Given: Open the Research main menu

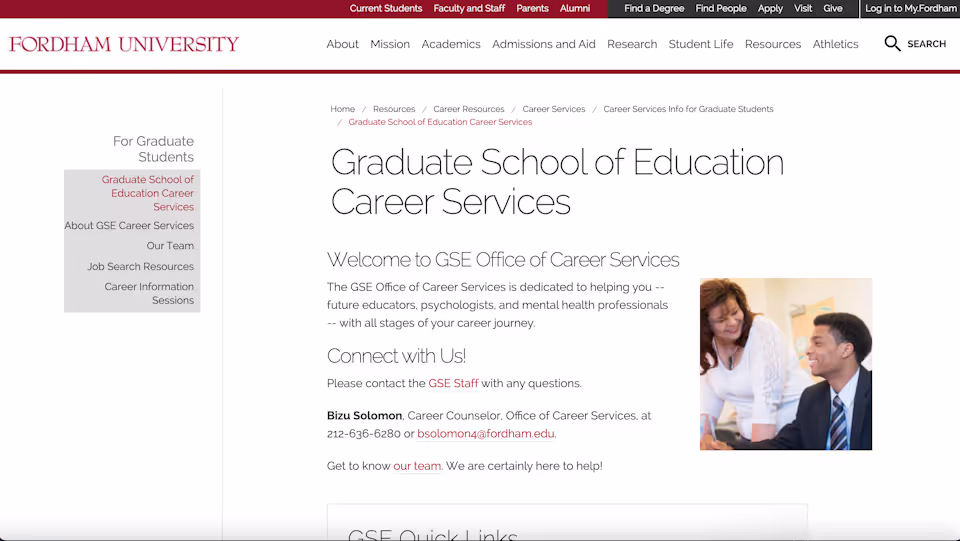Looking at the screenshot, I should tap(632, 44).
